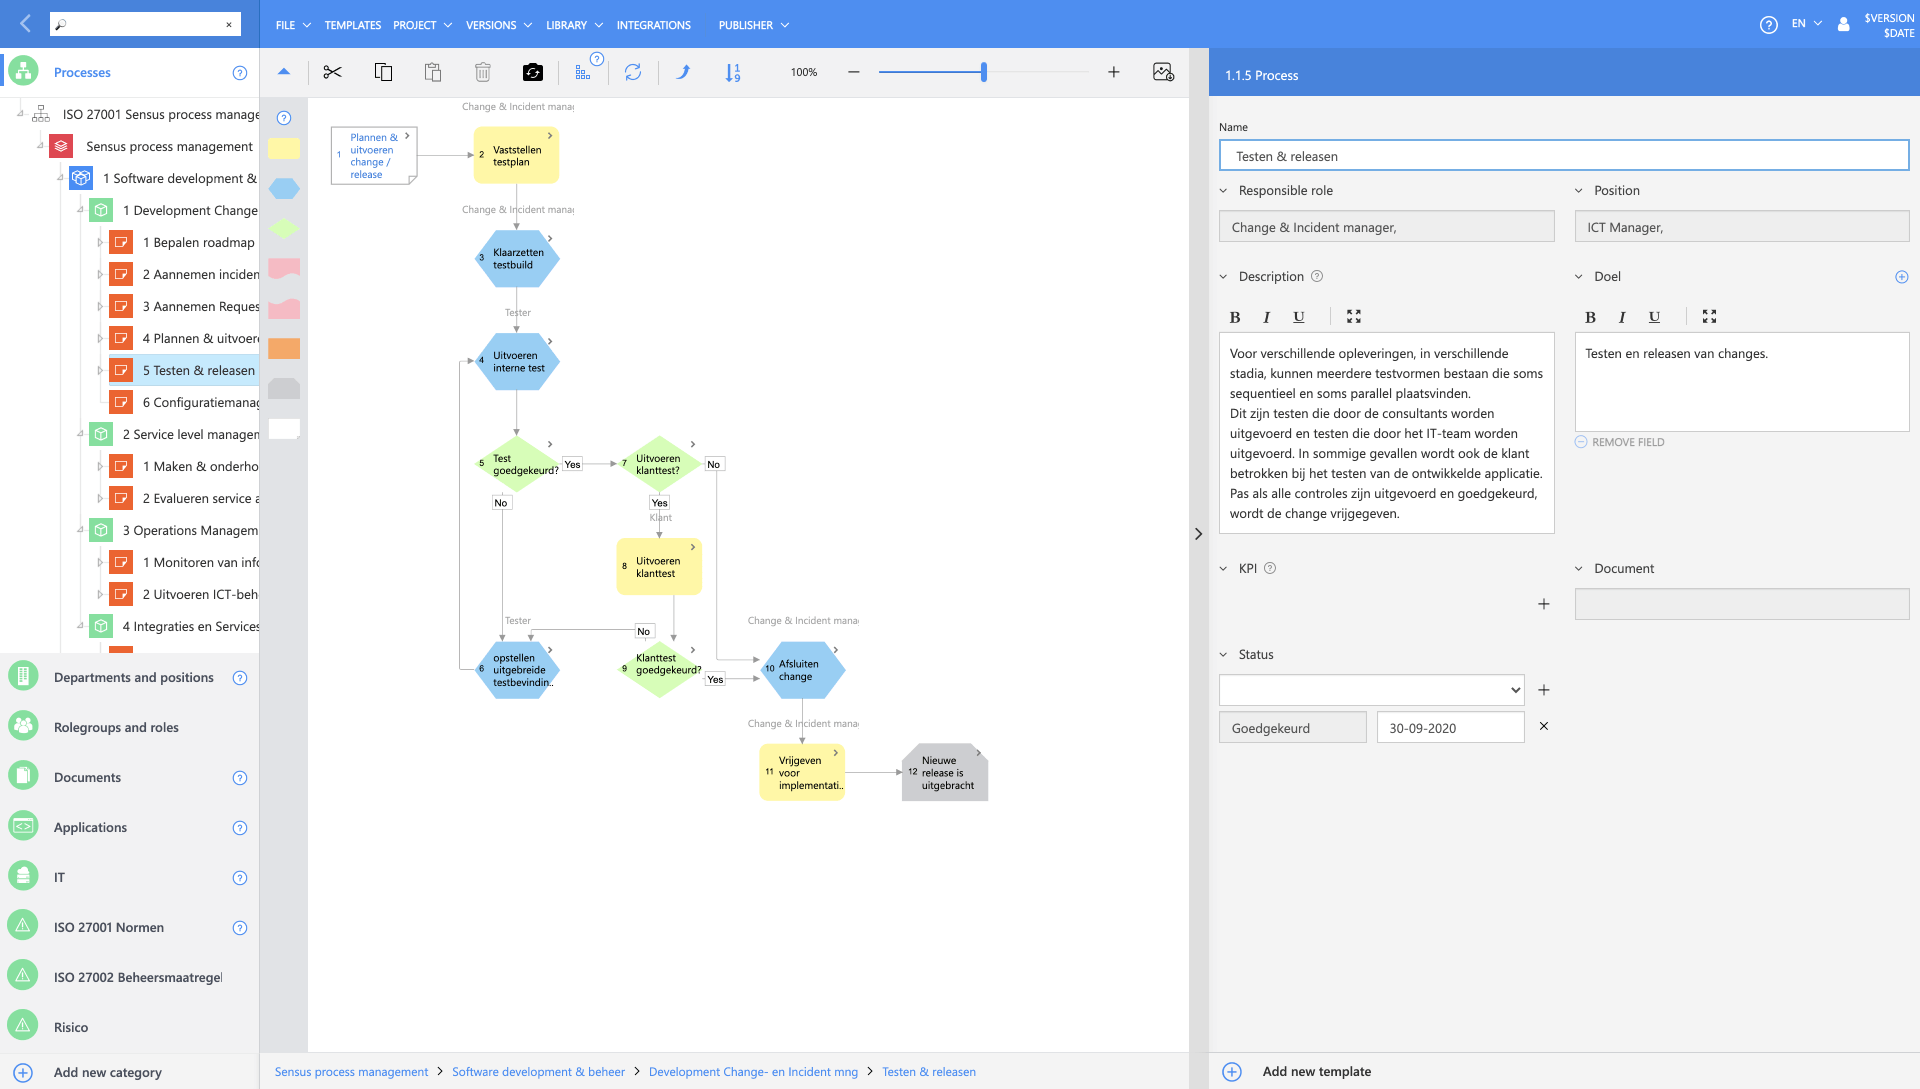Toggle italic in Doel editor
The height and width of the screenshot is (1089, 1920).
[1622, 317]
